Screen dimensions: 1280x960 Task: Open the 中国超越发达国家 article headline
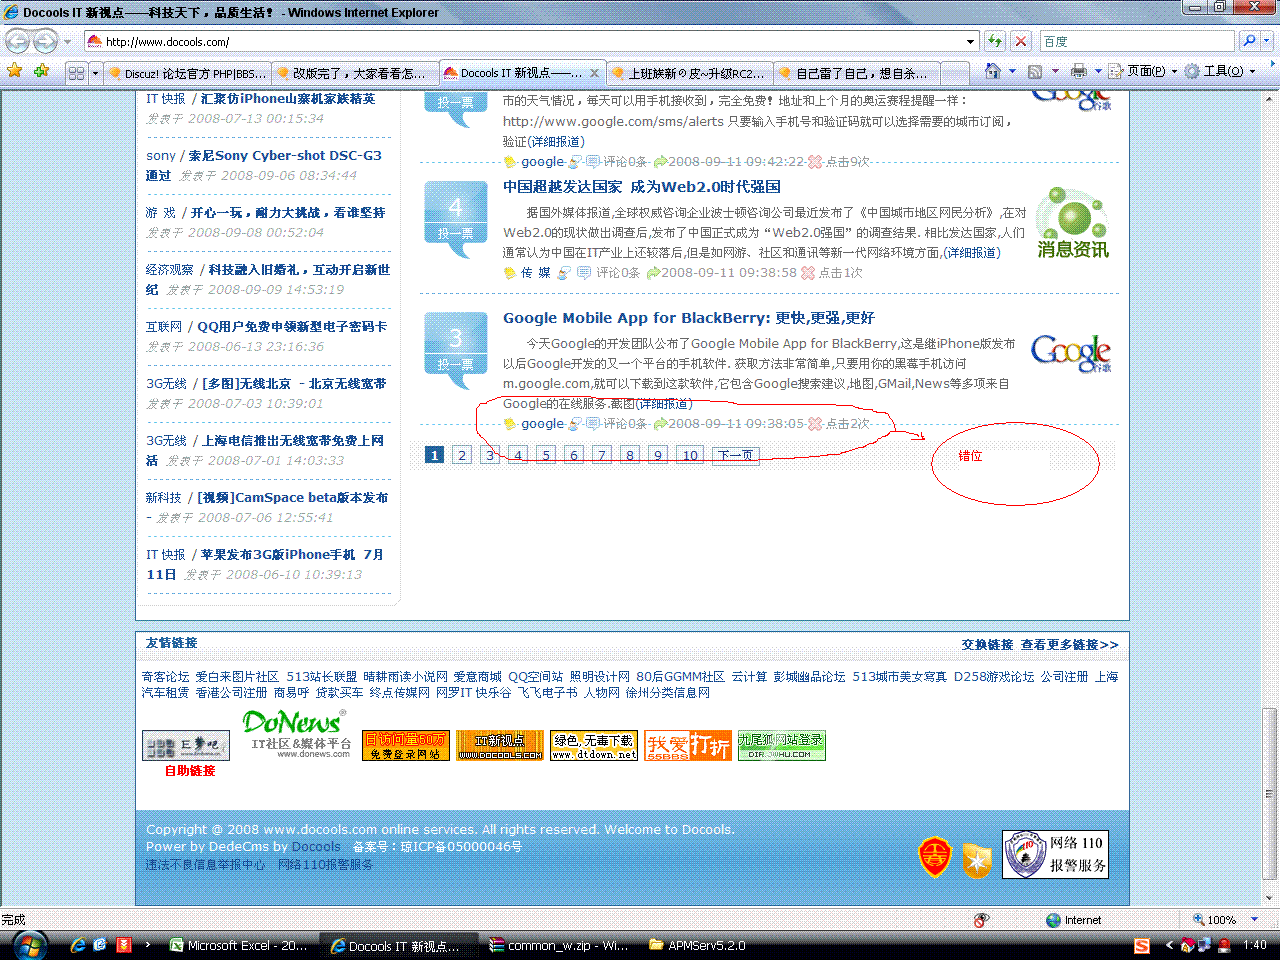point(642,187)
